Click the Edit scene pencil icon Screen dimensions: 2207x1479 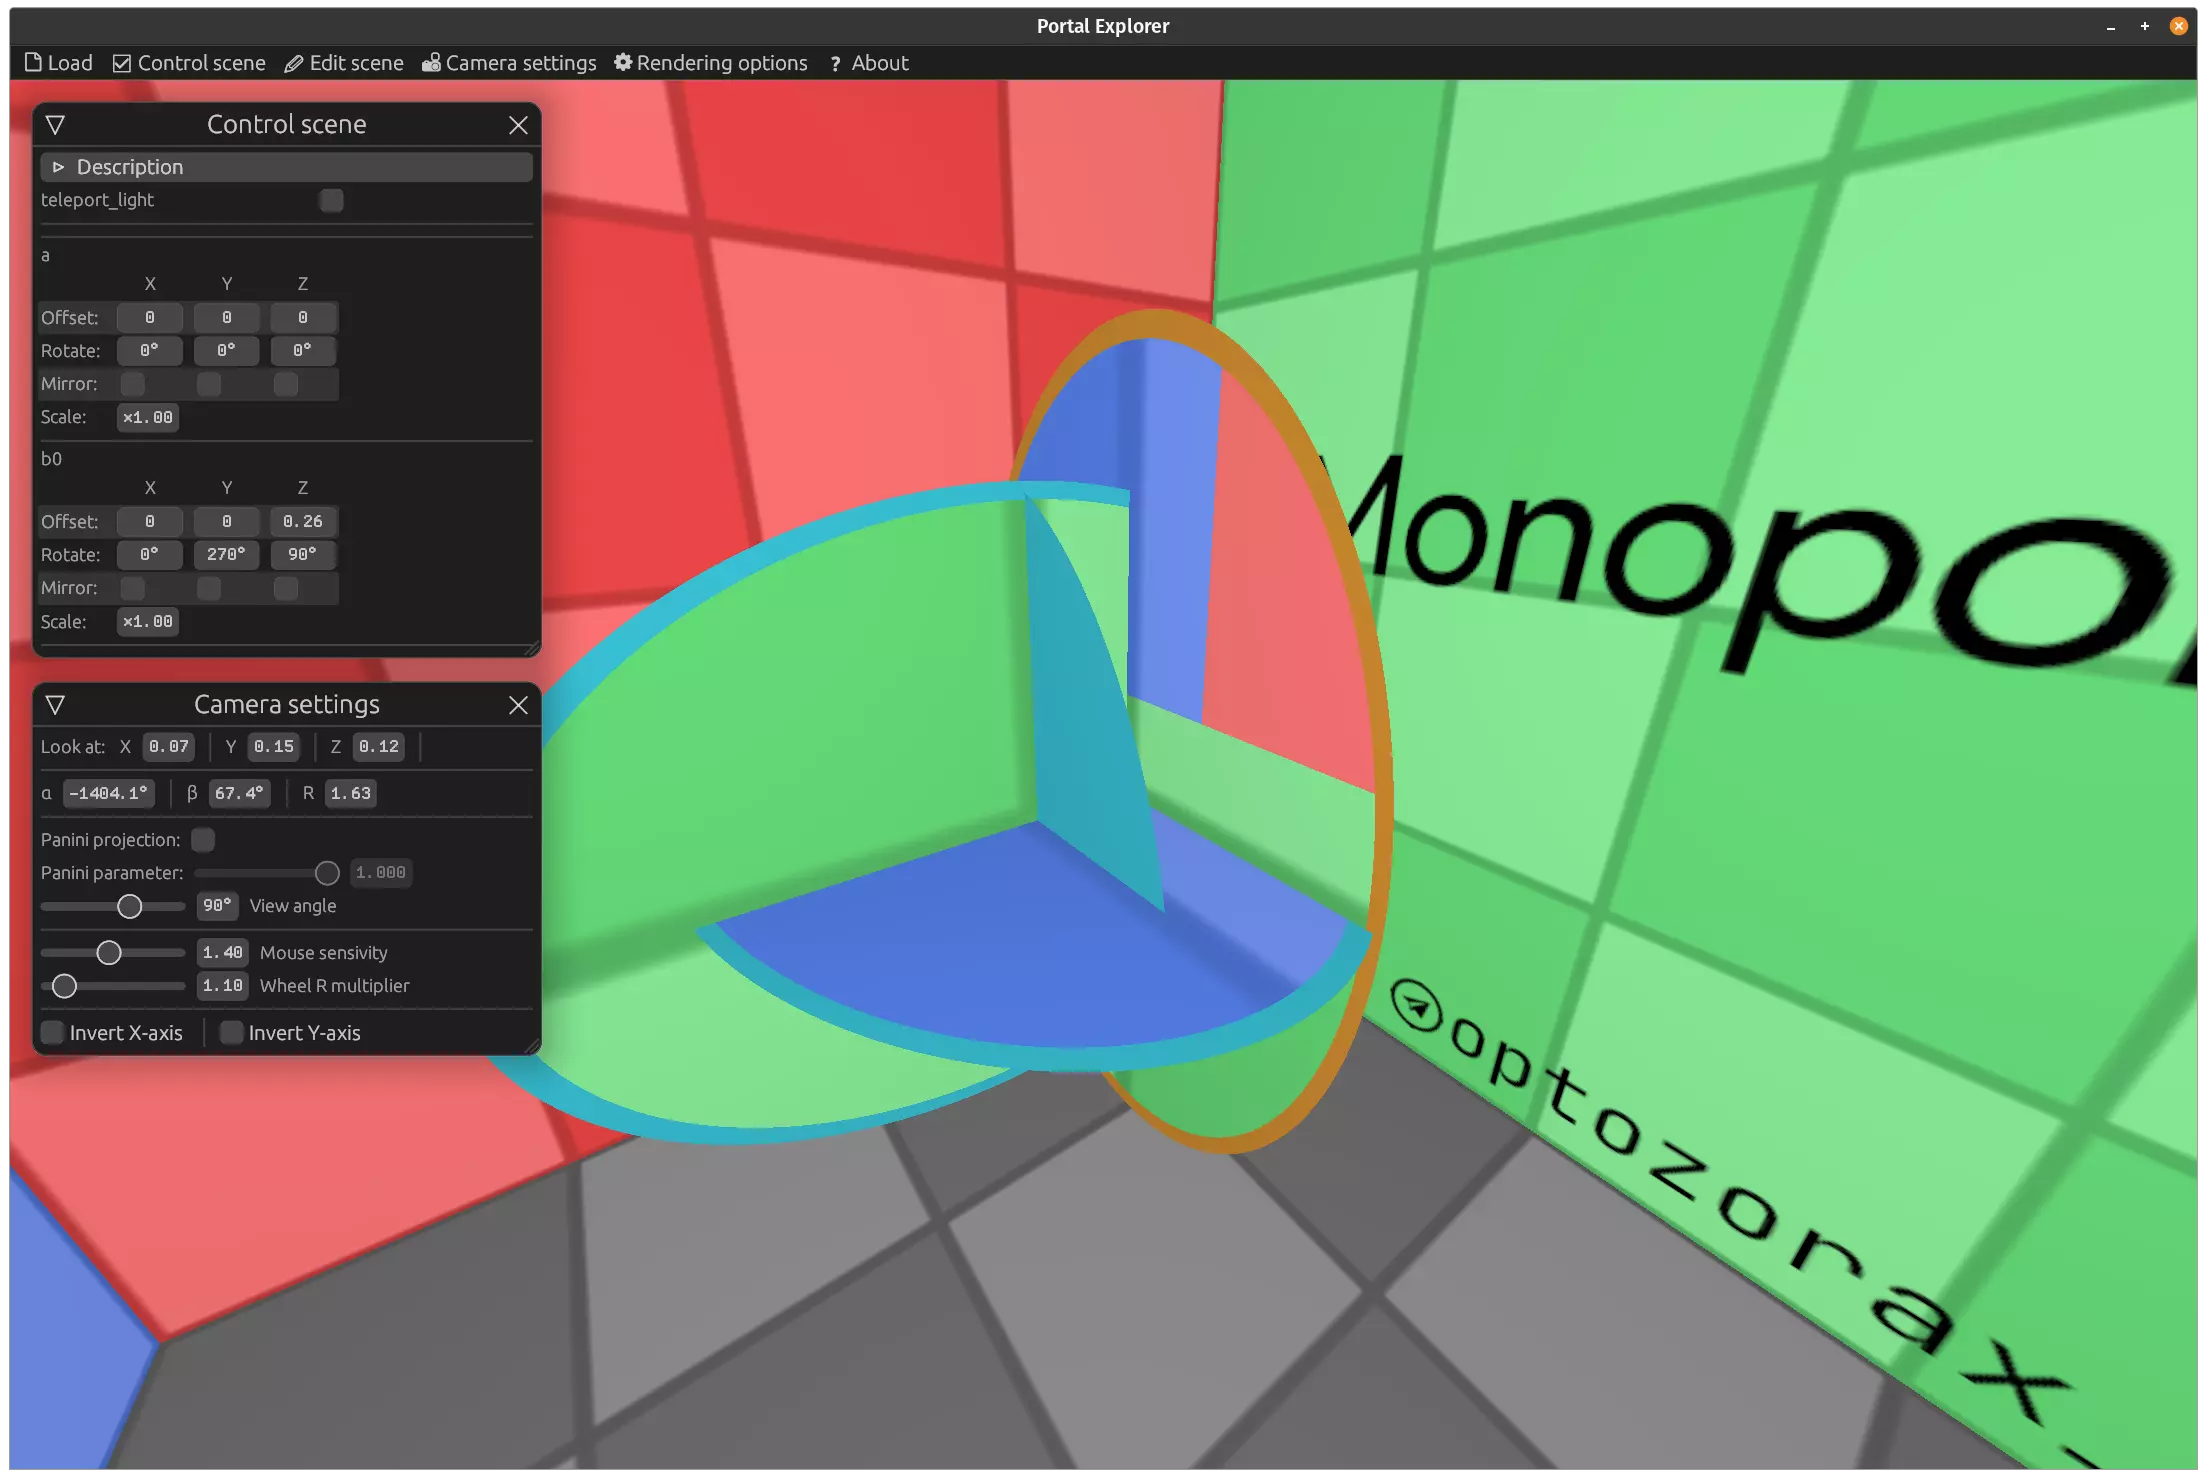[293, 64]
